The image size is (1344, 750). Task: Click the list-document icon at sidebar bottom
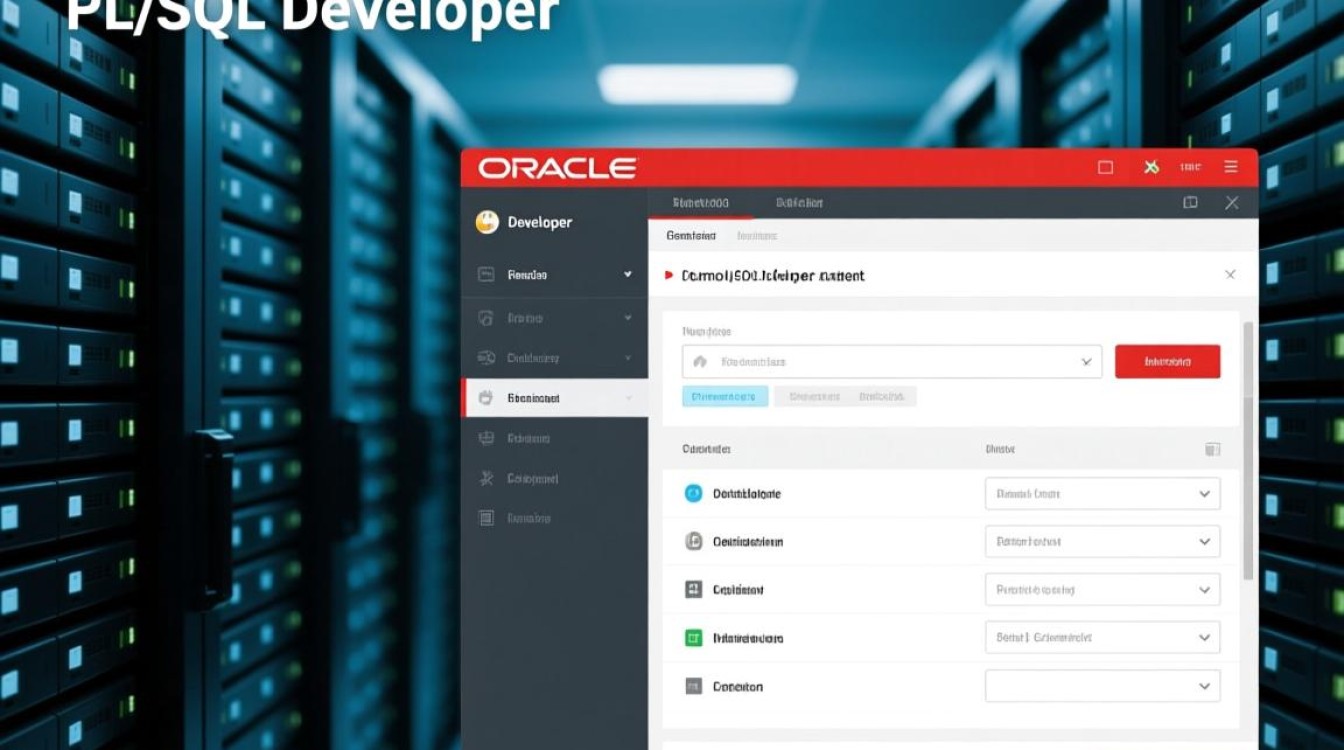[x=486, y=518]
